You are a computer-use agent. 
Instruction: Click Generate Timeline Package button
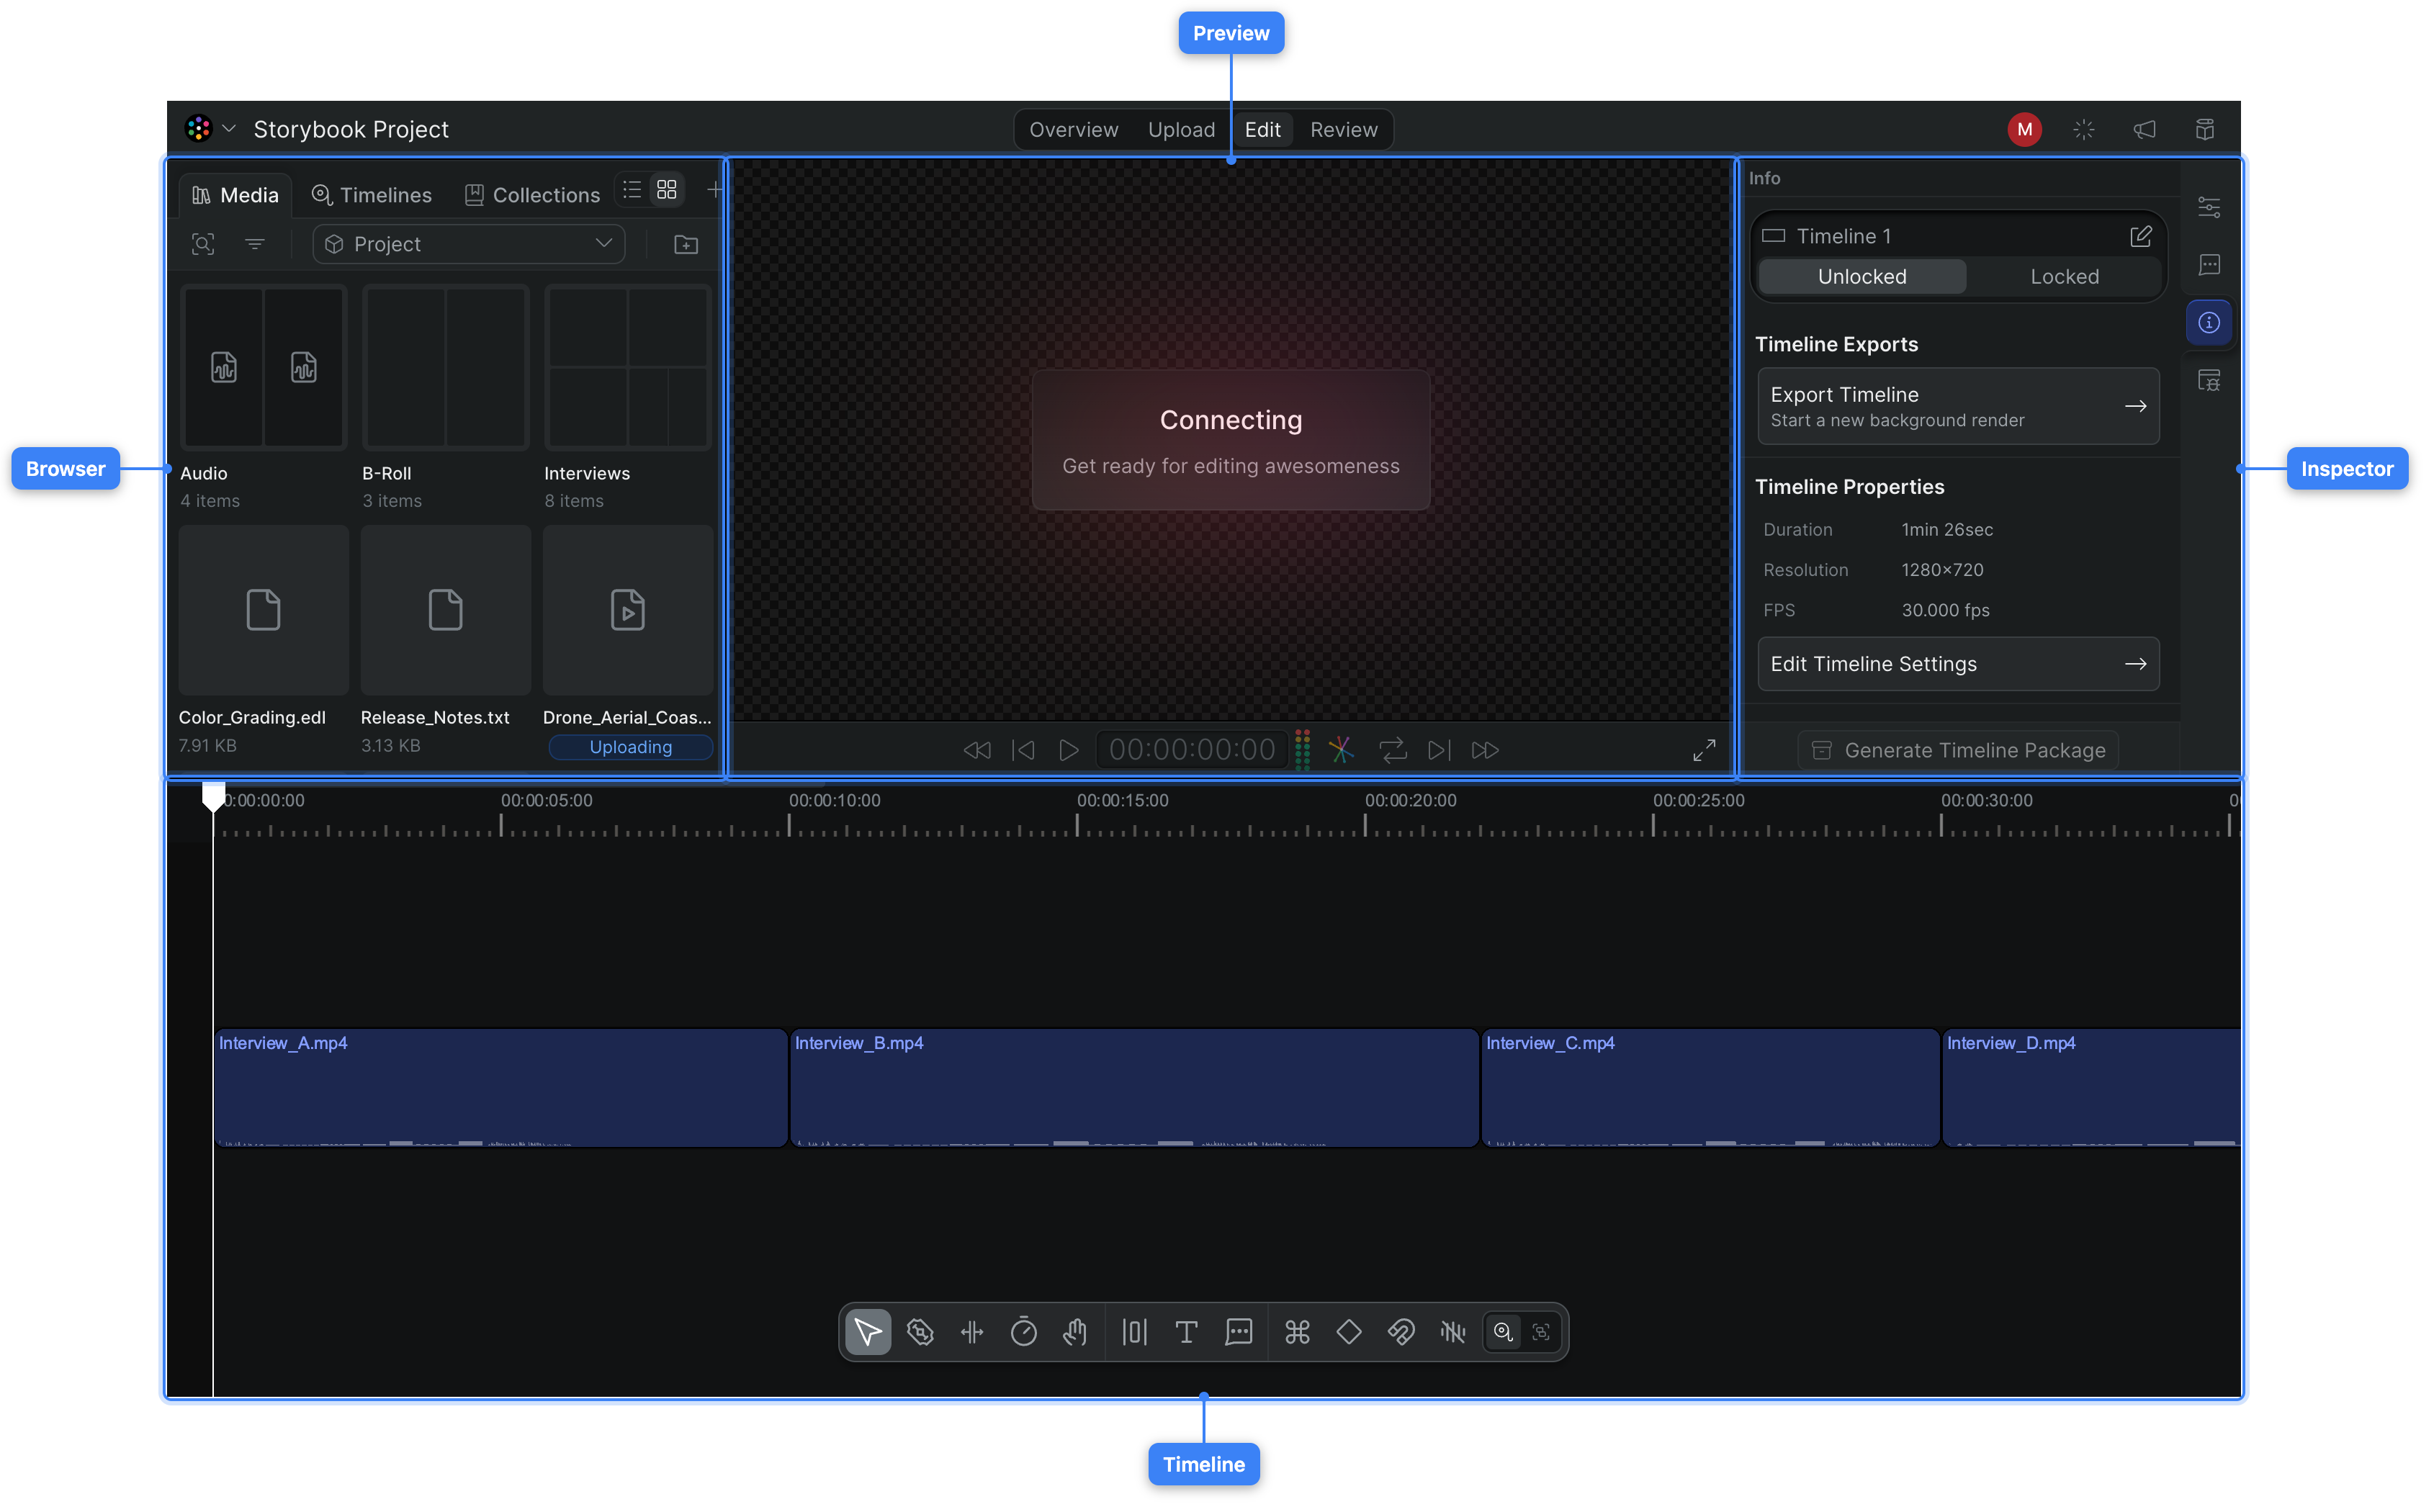(1958, 750)
